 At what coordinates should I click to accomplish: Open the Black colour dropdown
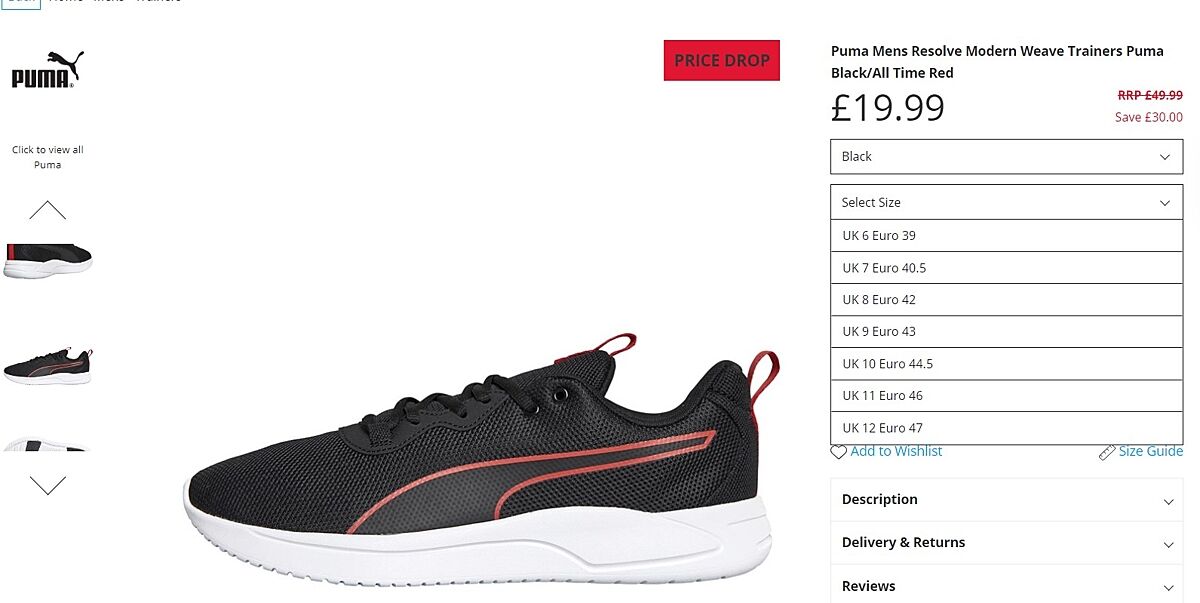(x=1007, y=157)
